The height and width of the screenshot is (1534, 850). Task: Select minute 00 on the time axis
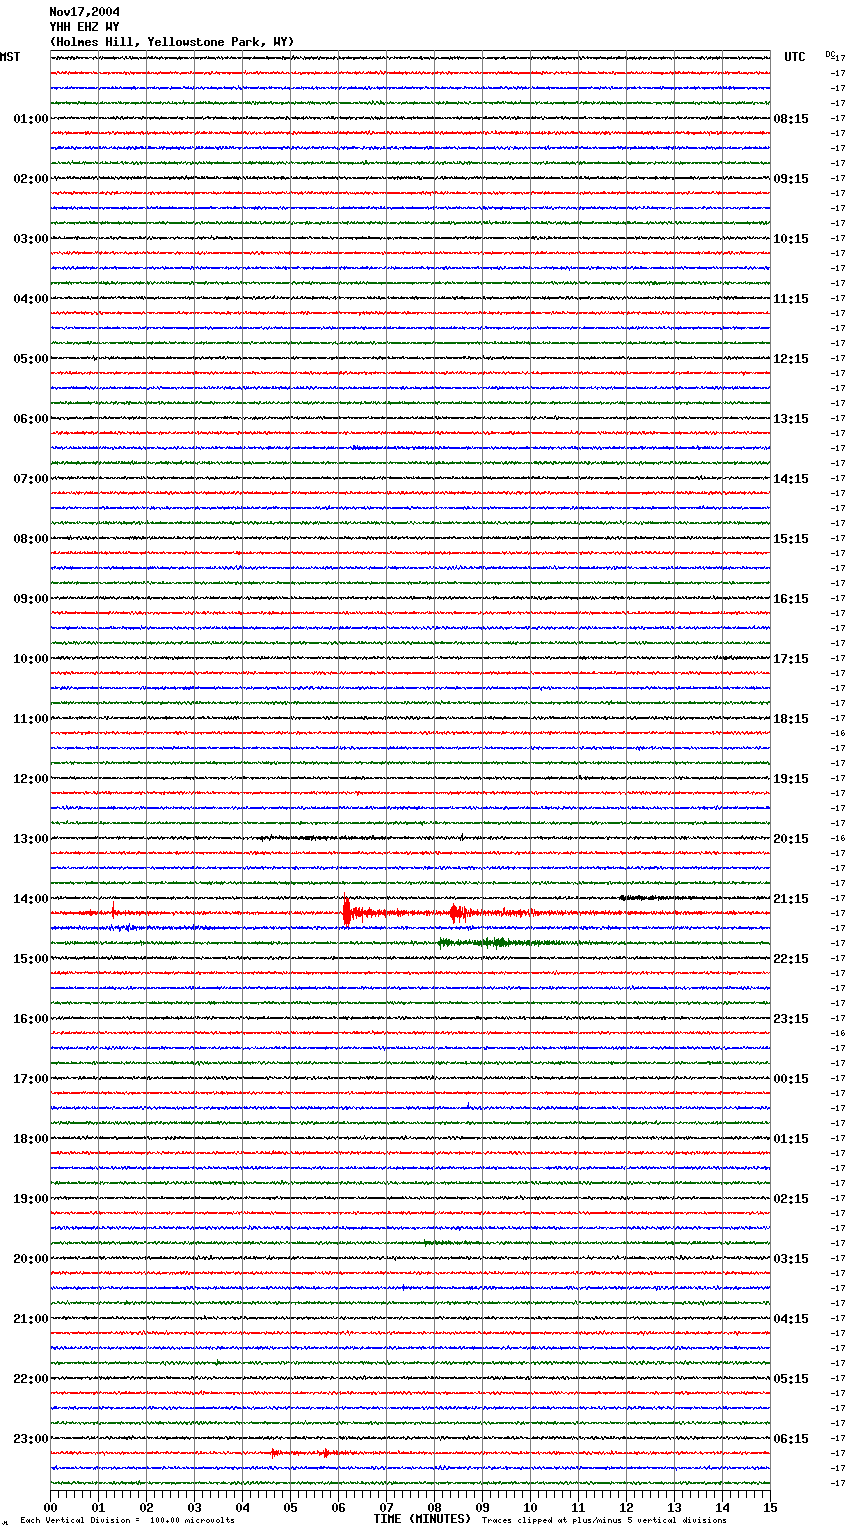51,1507
